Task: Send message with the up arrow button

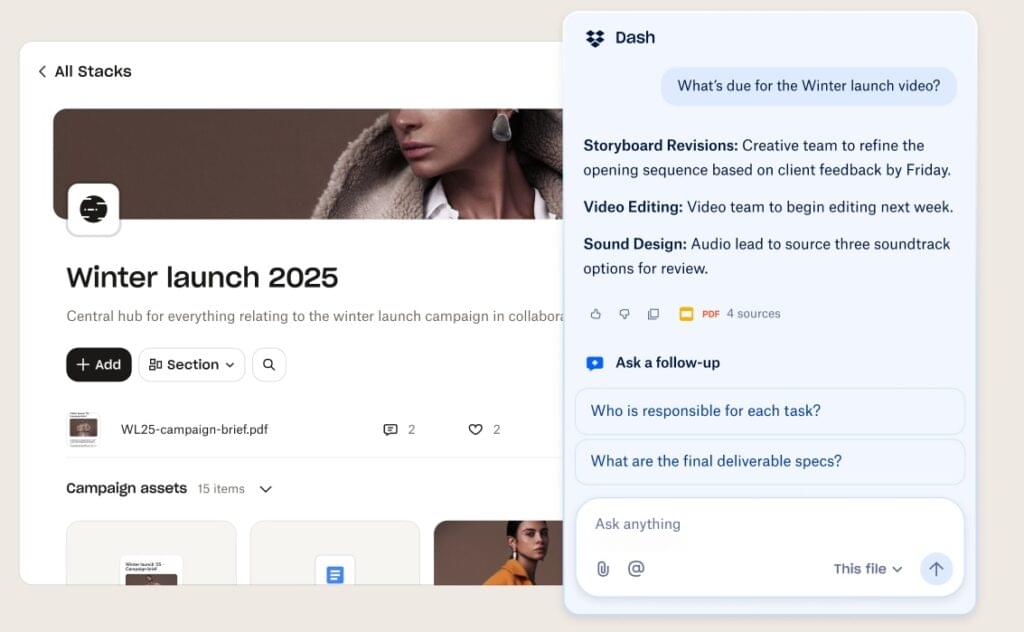Action: click(936, 569)
